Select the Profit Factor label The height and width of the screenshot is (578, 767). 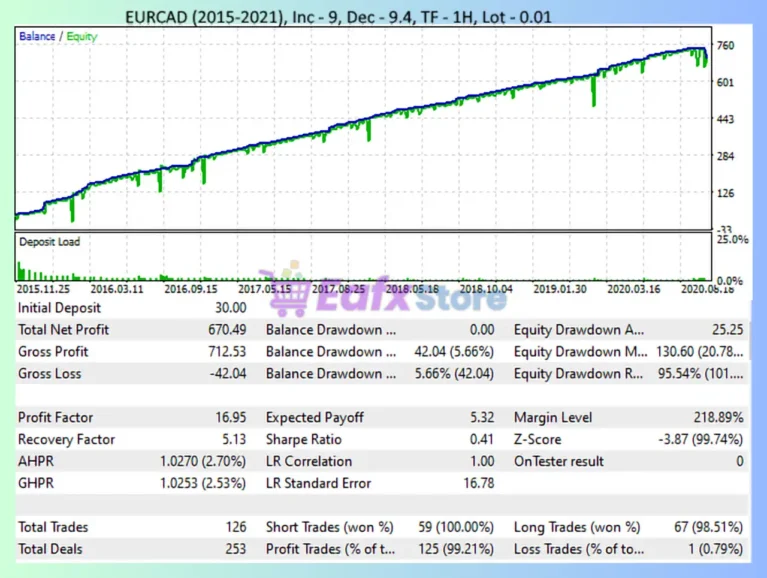[55, 418]
